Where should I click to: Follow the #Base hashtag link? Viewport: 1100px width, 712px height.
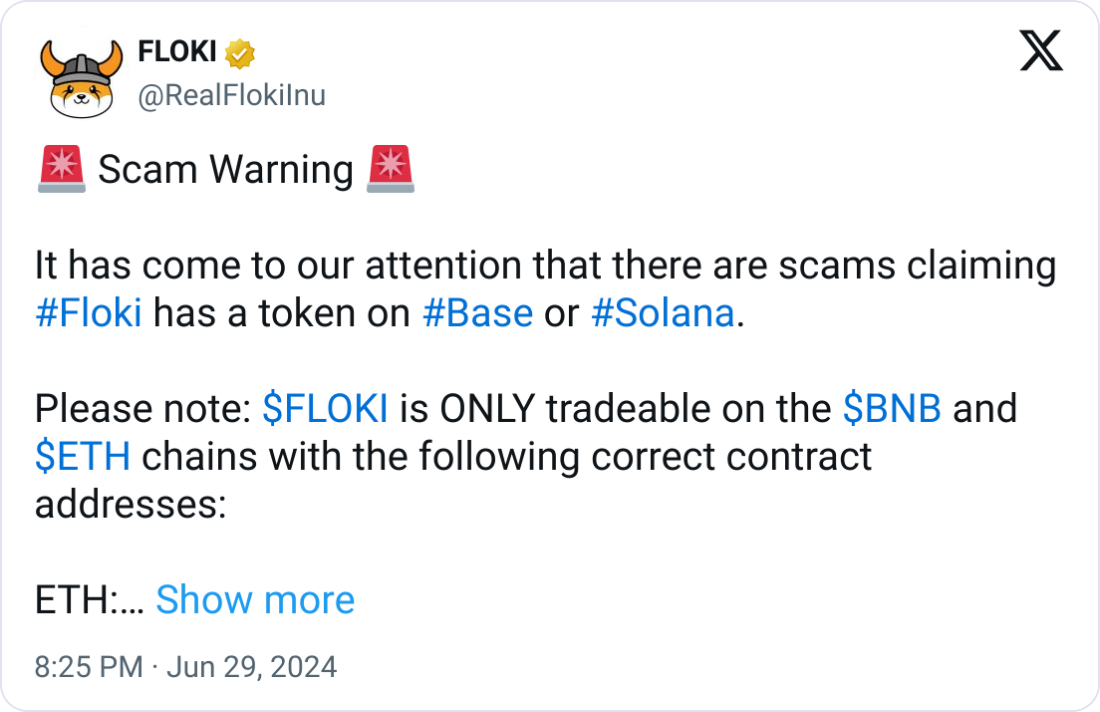(x=477, y=314)
